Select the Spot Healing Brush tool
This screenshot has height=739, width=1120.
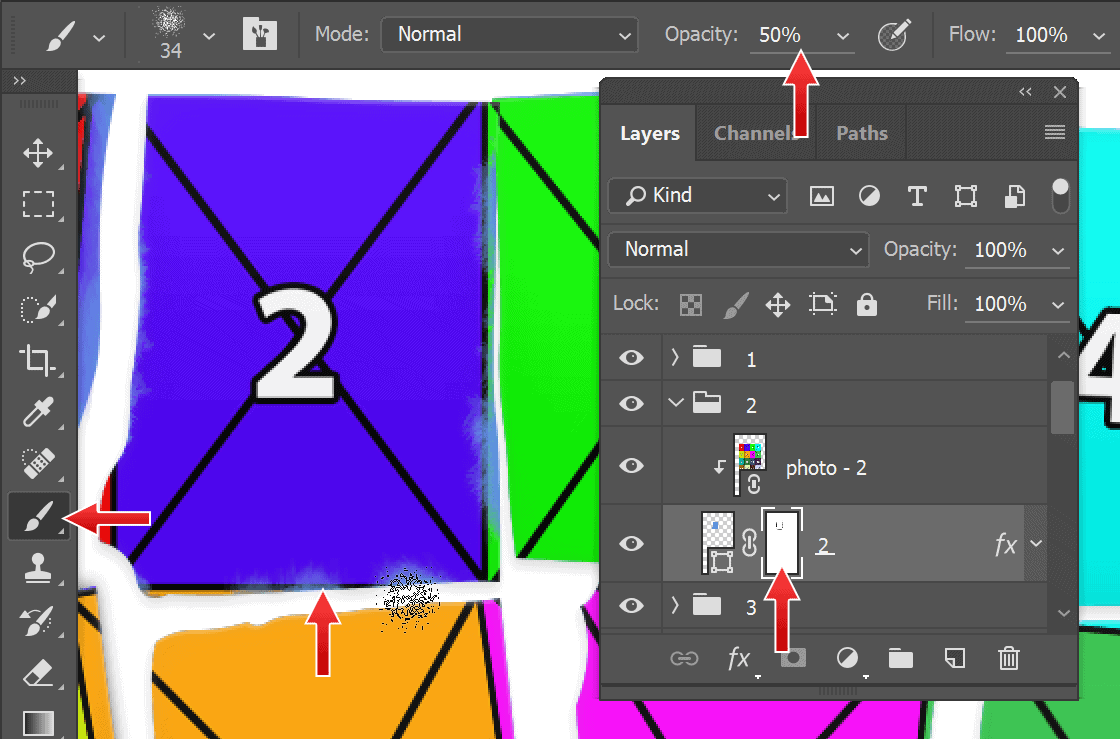[x=38, y=463]
